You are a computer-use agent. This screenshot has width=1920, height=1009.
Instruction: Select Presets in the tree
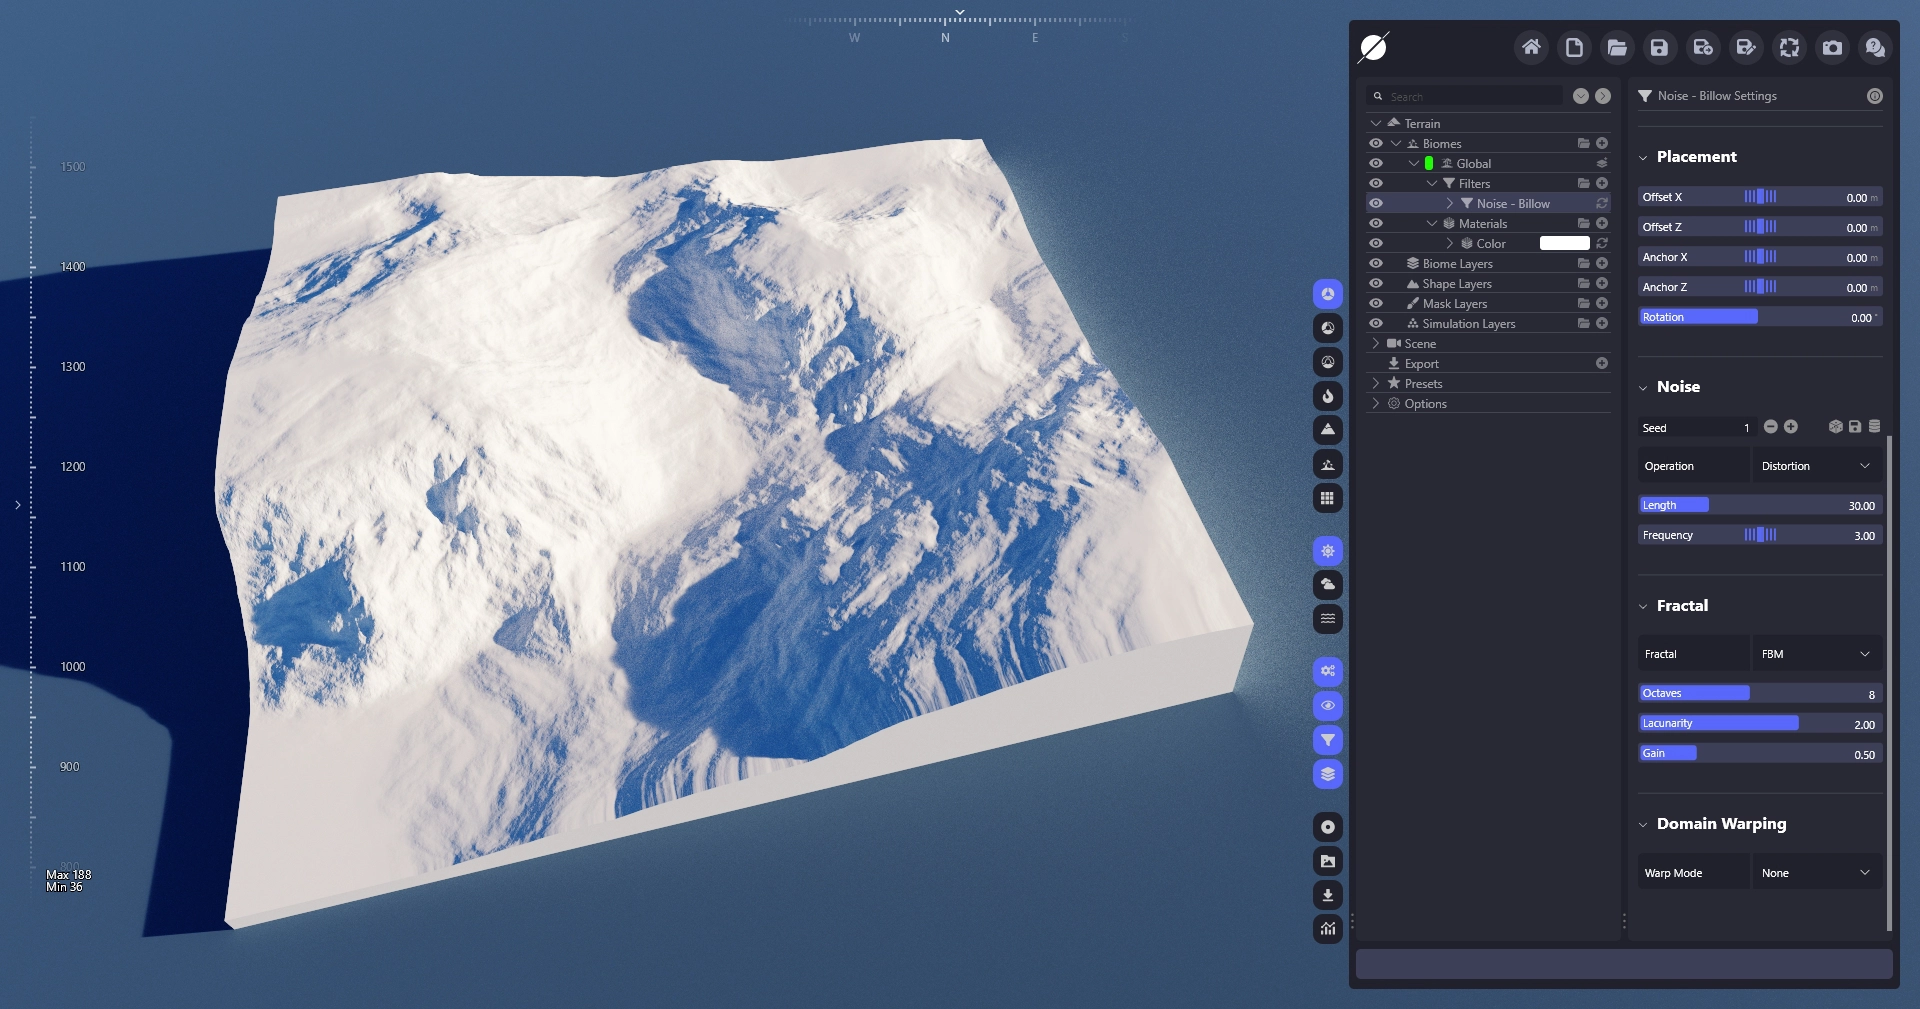click(1423, 384)
